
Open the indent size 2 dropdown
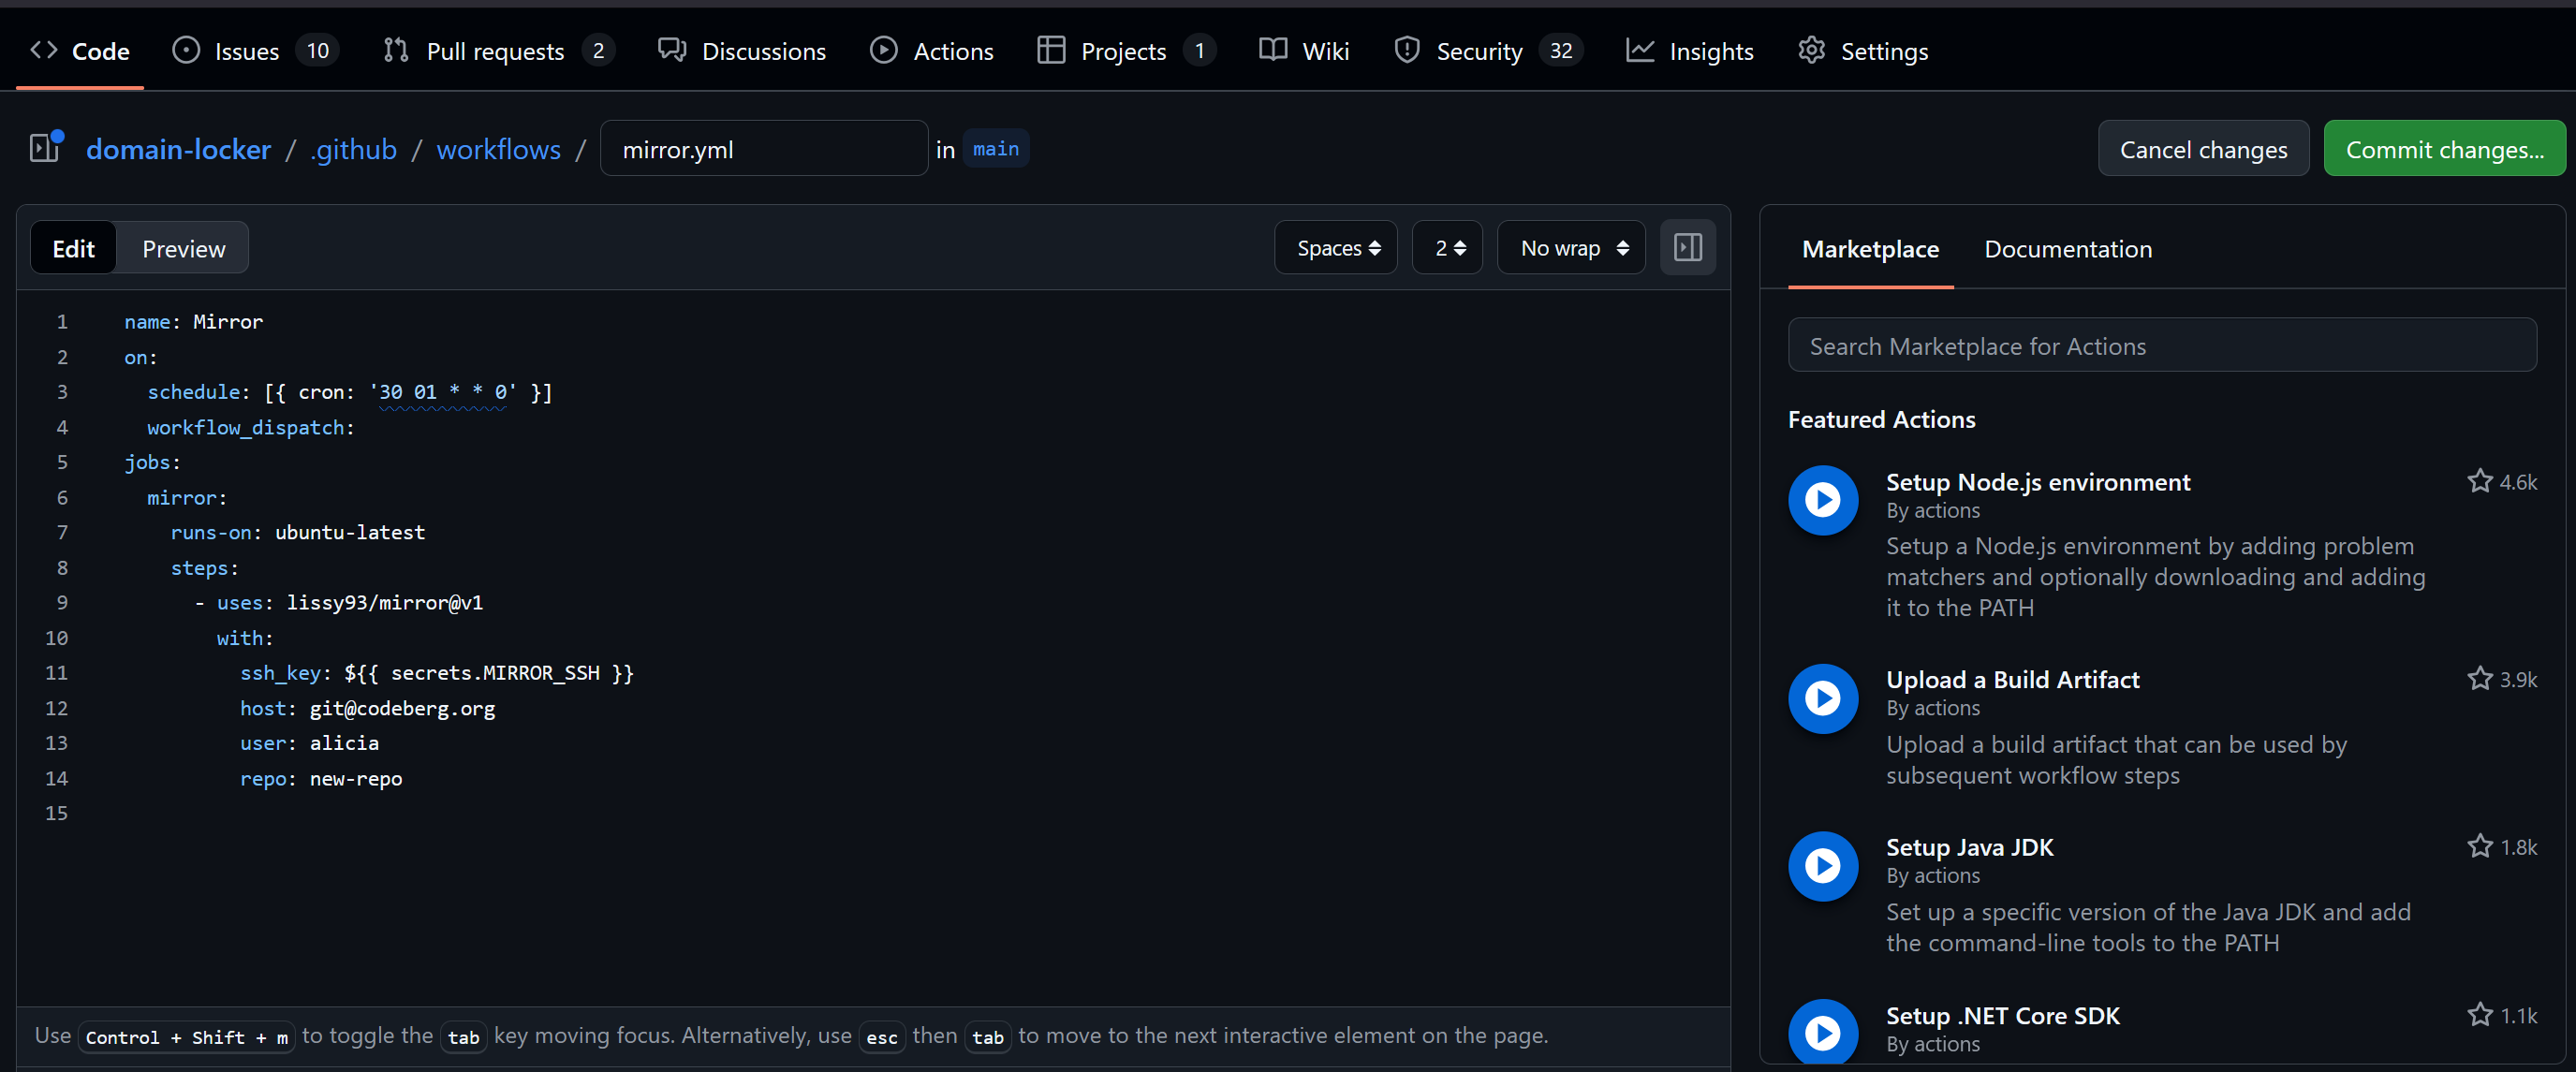click(1448, 248)
